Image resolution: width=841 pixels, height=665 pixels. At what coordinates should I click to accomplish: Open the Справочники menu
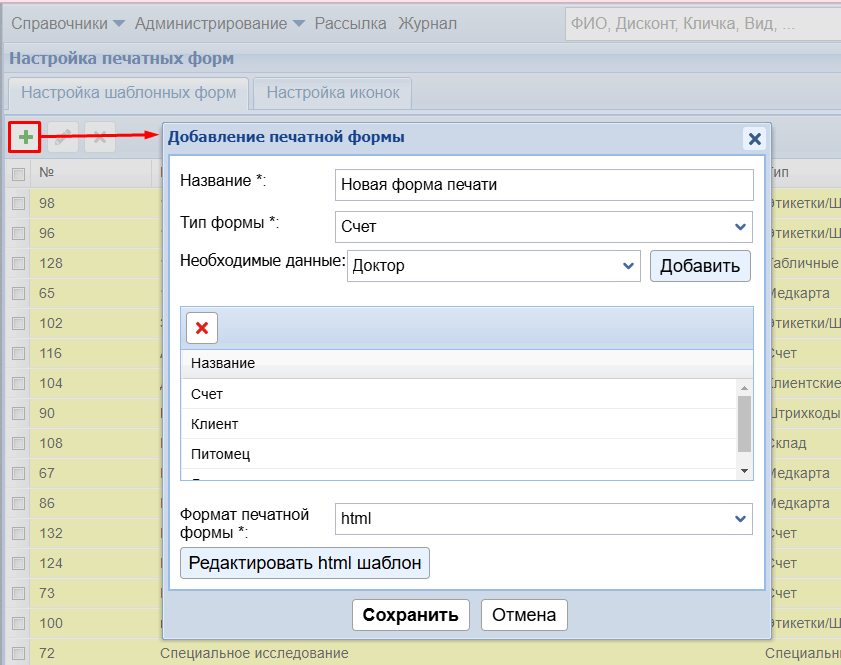68,23
